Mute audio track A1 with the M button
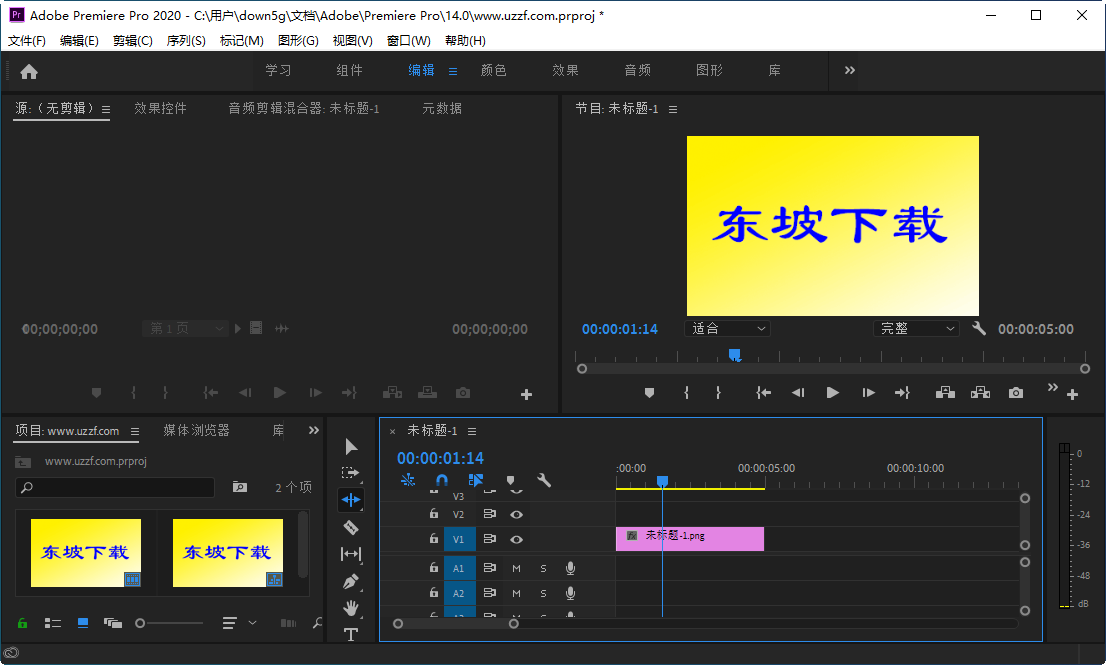The height and width of the screenshot is (665, 1106). pos(516,568)
